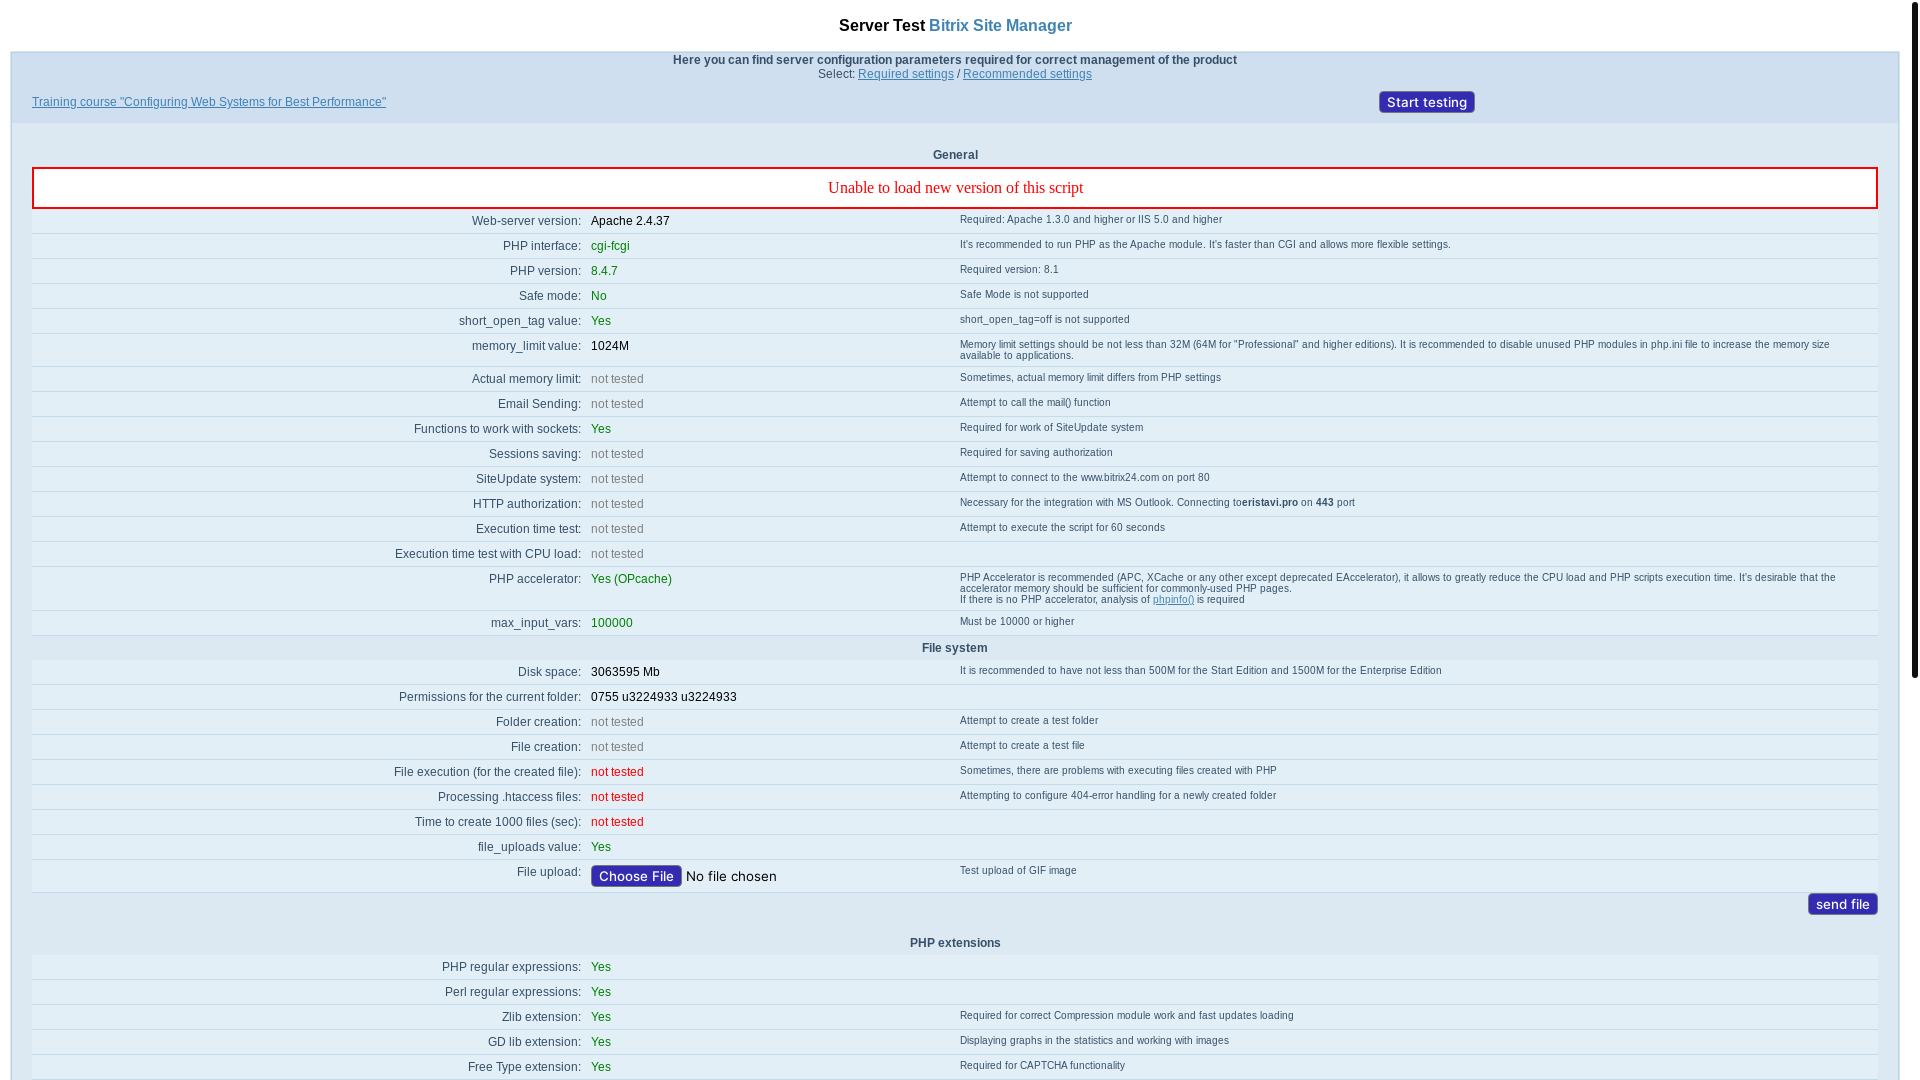Click the 'File system' section header

click(955, 648)
